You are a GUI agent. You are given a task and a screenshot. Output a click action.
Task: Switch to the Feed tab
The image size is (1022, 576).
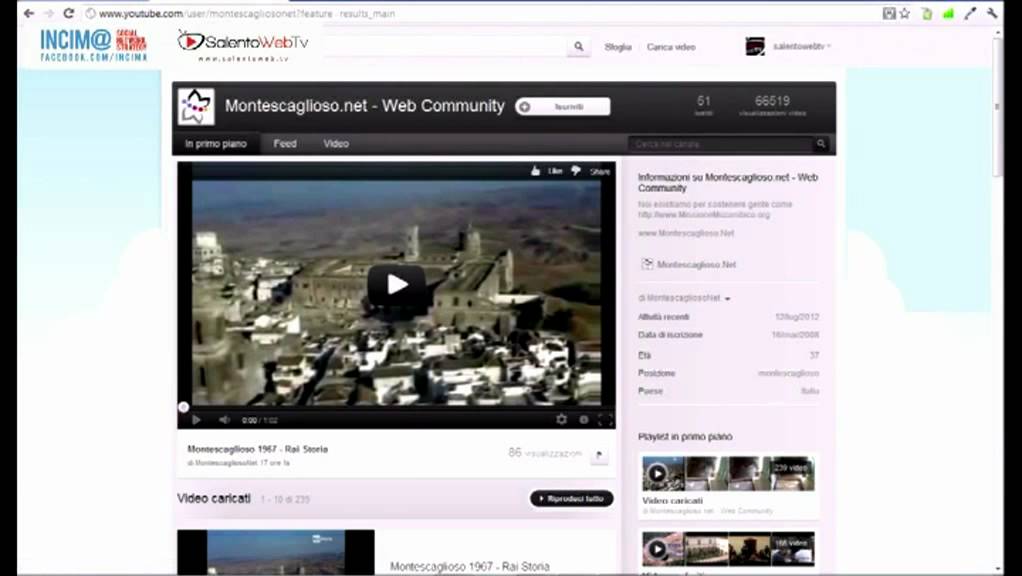285,144
